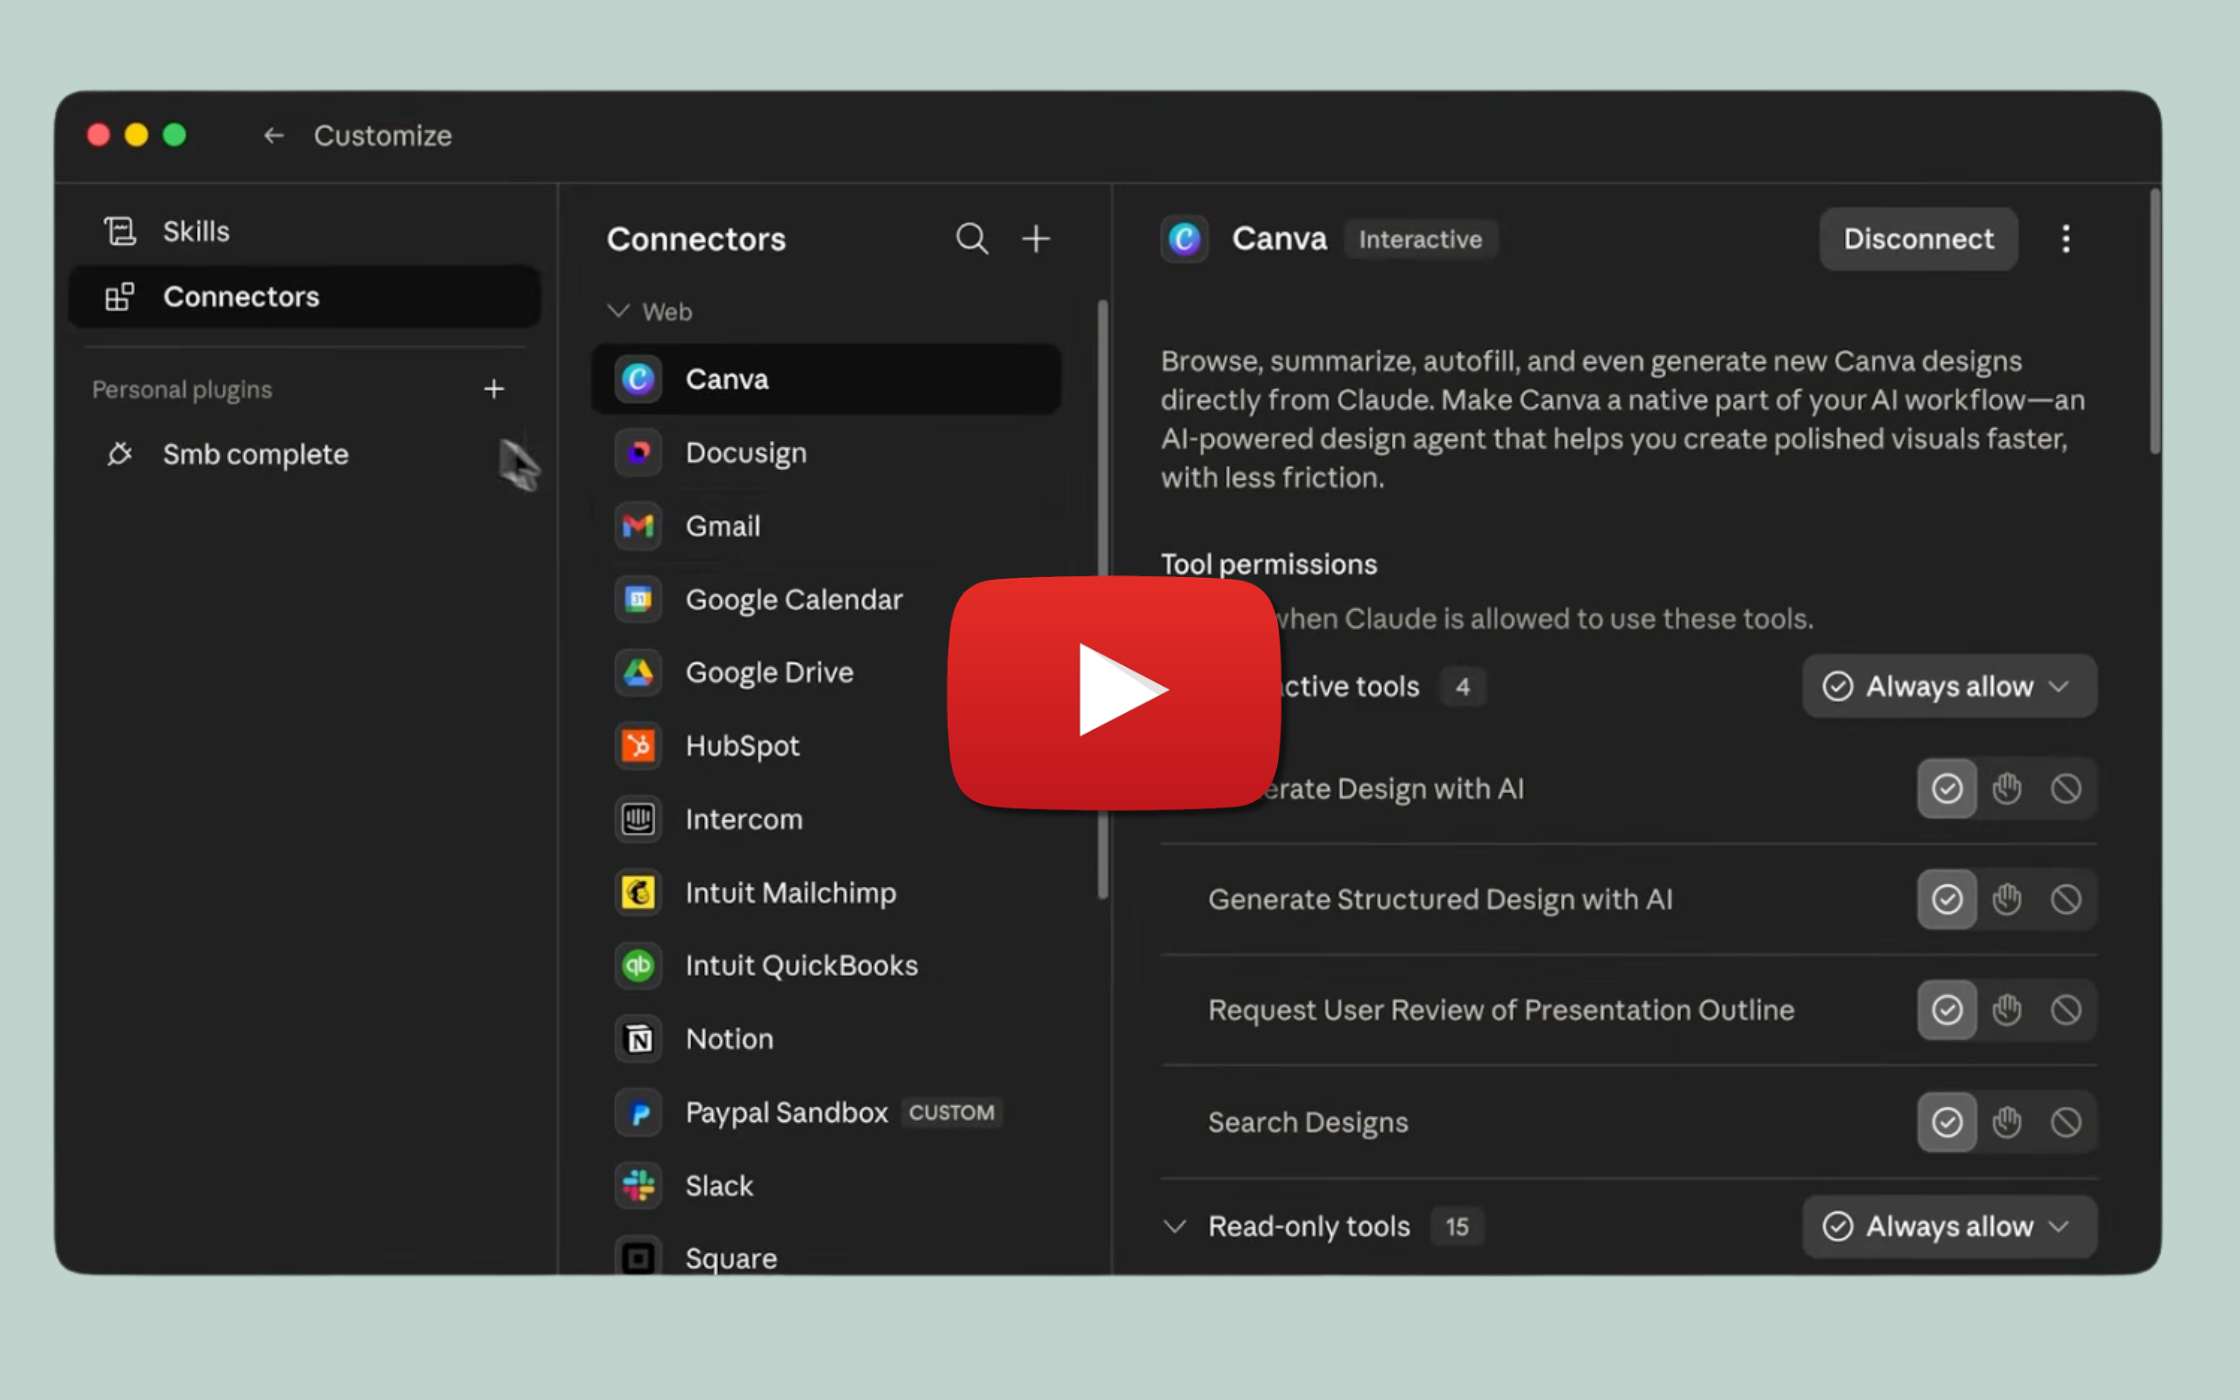Viewport: 2240px width, 1400px height.
Task: Always allow Request User Review of Presentation Outline
Action: pyautogui.click(x=1946, y=1010)
